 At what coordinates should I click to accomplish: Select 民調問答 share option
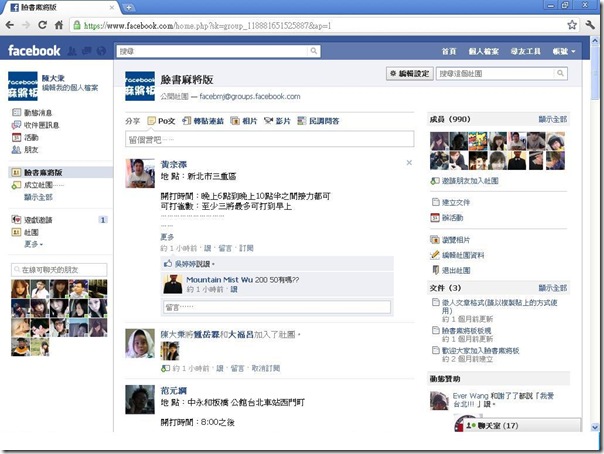pos(318,121)
